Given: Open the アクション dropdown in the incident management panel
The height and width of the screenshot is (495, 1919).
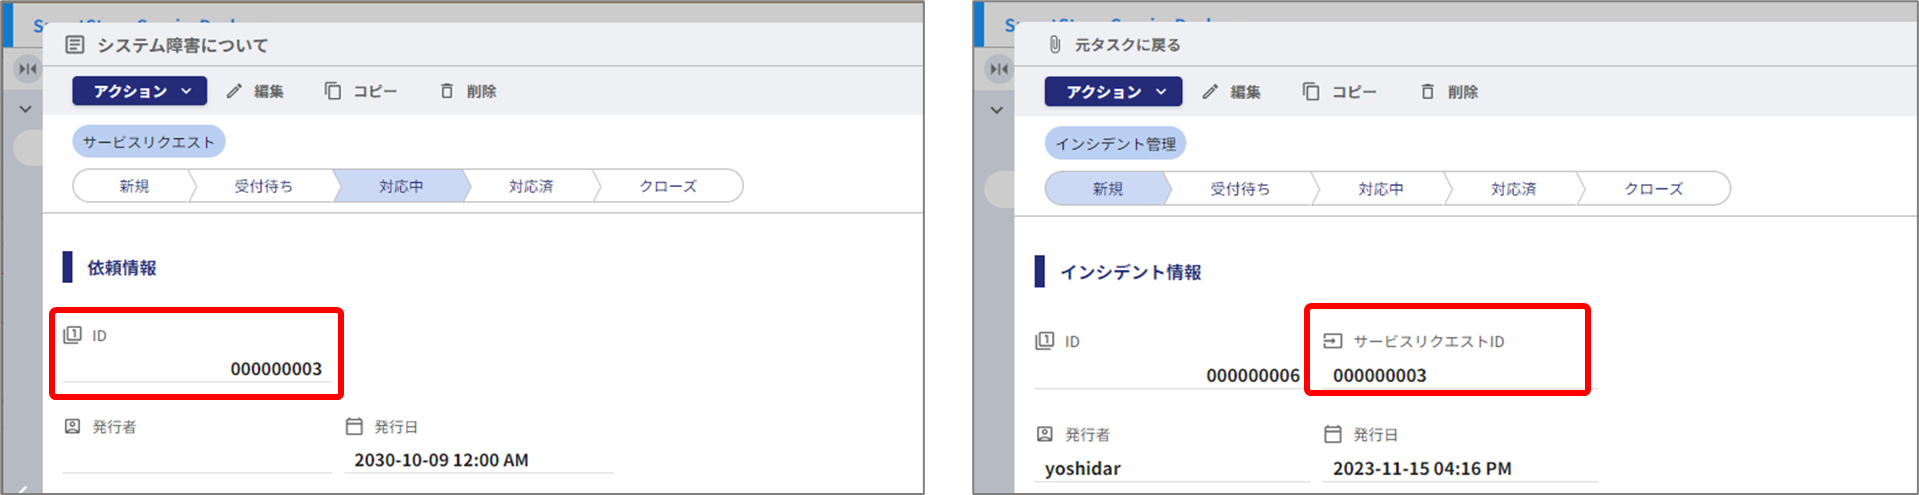Looking at the screenshot, I should pos(1113,92).
